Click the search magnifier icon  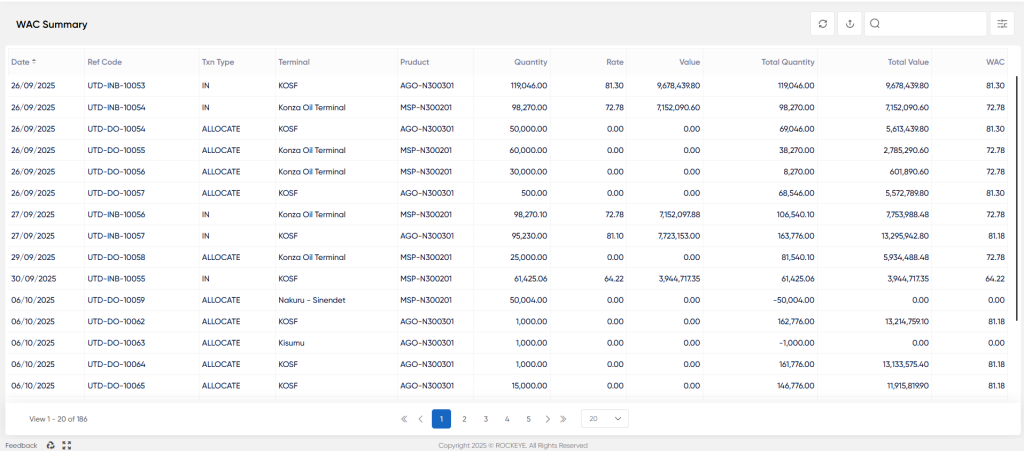point(875,24)
